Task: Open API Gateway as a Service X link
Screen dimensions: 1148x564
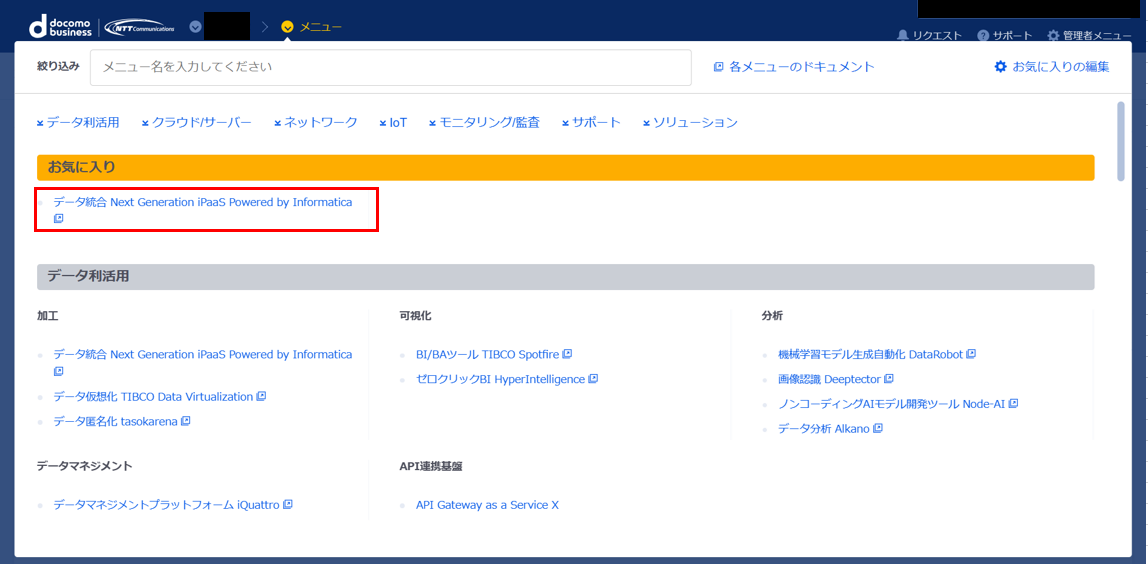Action: click(487, 505)
